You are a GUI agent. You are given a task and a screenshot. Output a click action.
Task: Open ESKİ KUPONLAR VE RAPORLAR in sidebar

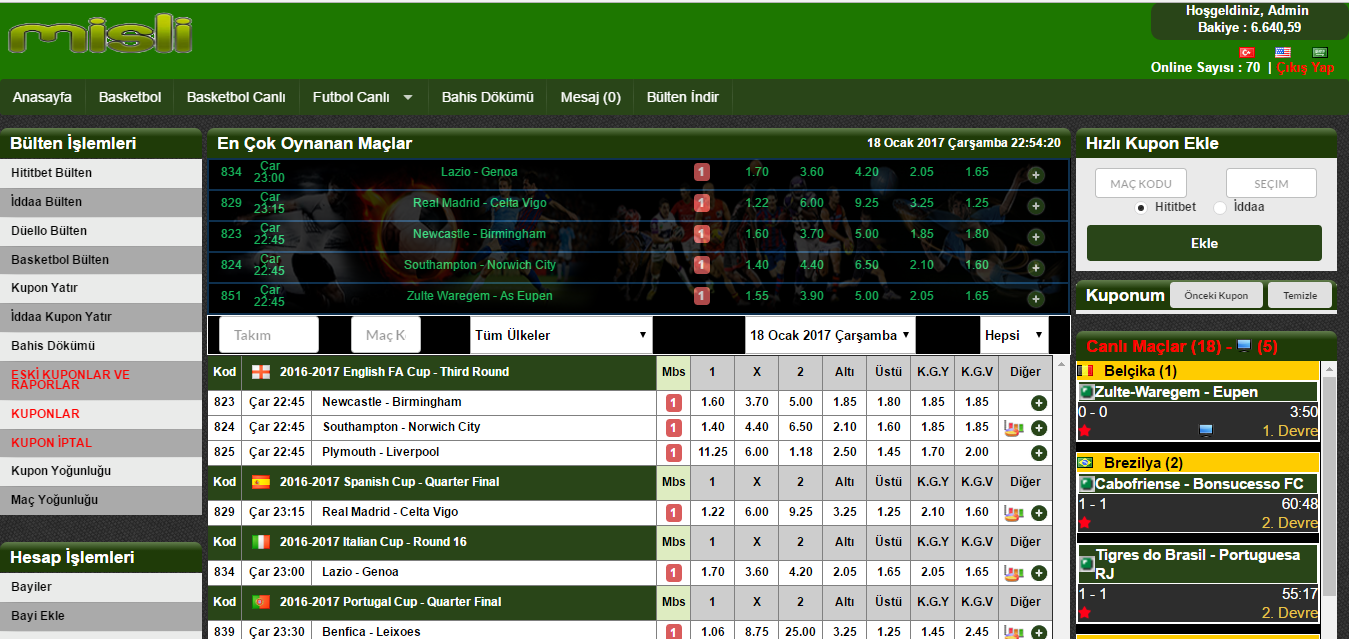pyautogui.click(x=101, y=380)
